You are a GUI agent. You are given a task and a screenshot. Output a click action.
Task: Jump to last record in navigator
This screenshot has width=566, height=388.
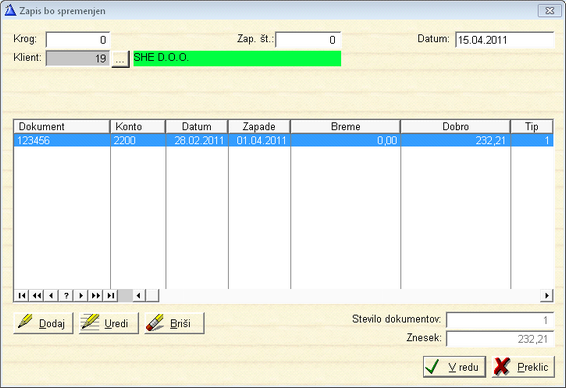[x=110, y=296]
